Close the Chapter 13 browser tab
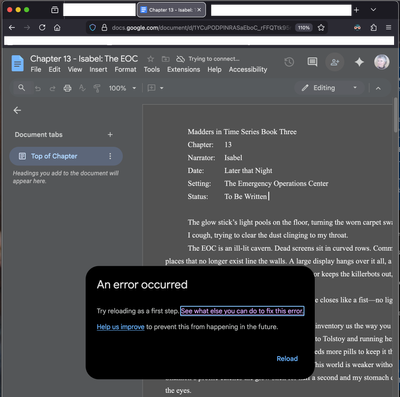The image size is (400, 397). [199, 10]
